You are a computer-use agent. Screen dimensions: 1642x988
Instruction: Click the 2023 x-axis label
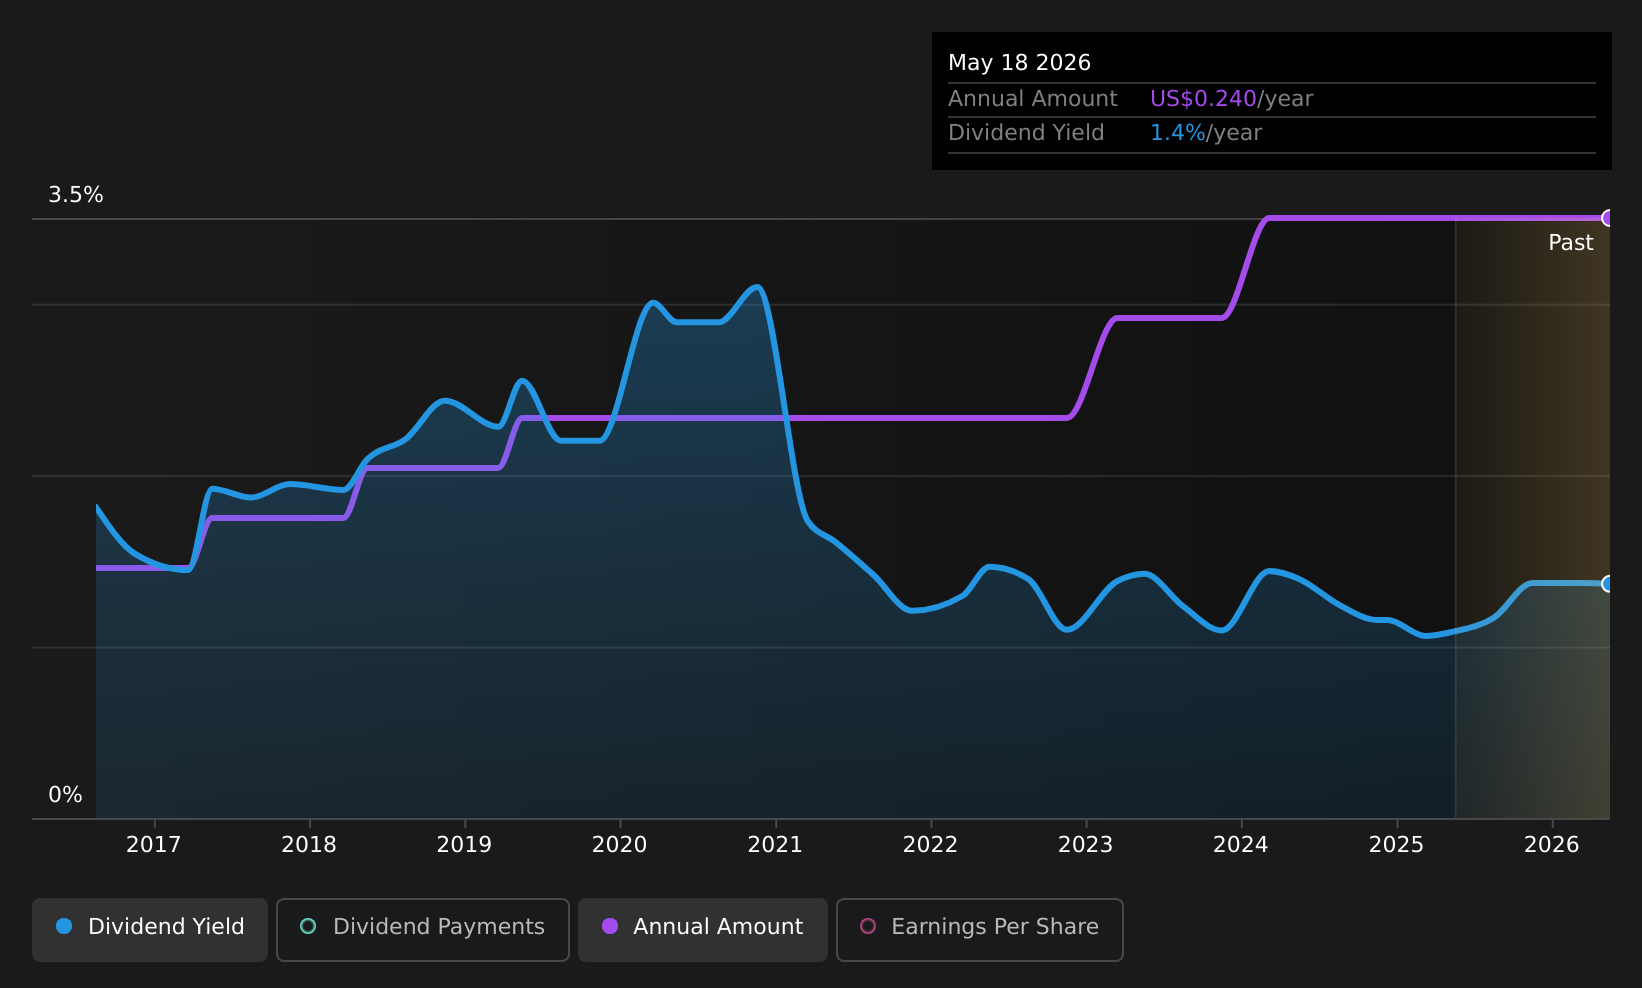tap(1086, 845)
